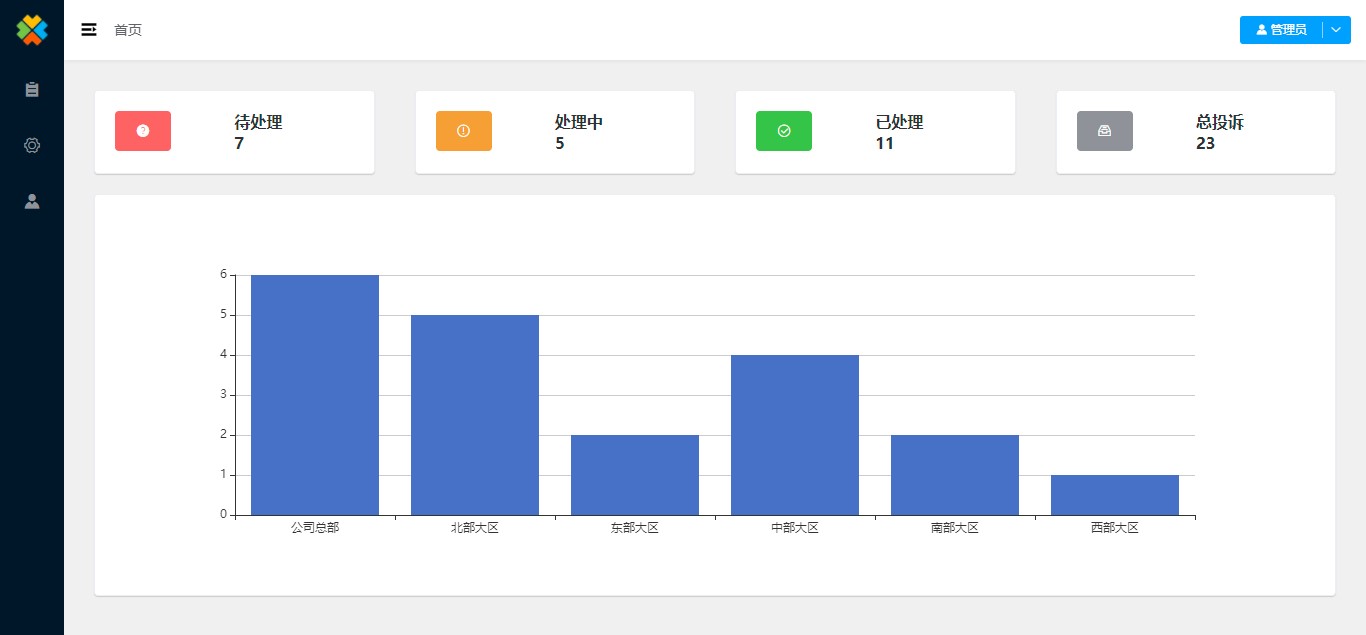Click the gray 总投诉 inbox icon
This screenshot has height=635, width=1366.
[x=1104, y=131]
